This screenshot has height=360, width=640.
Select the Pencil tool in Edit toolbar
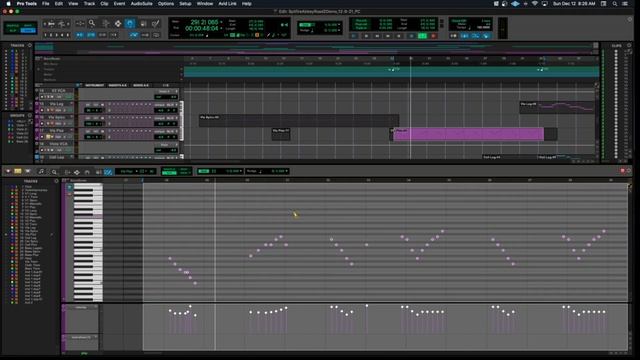pos(156,24)
